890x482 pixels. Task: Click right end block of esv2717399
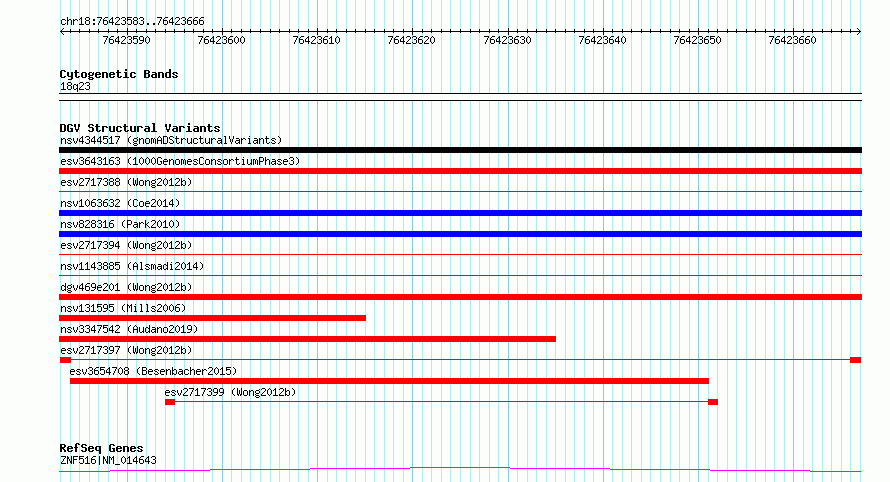[713, 402]
